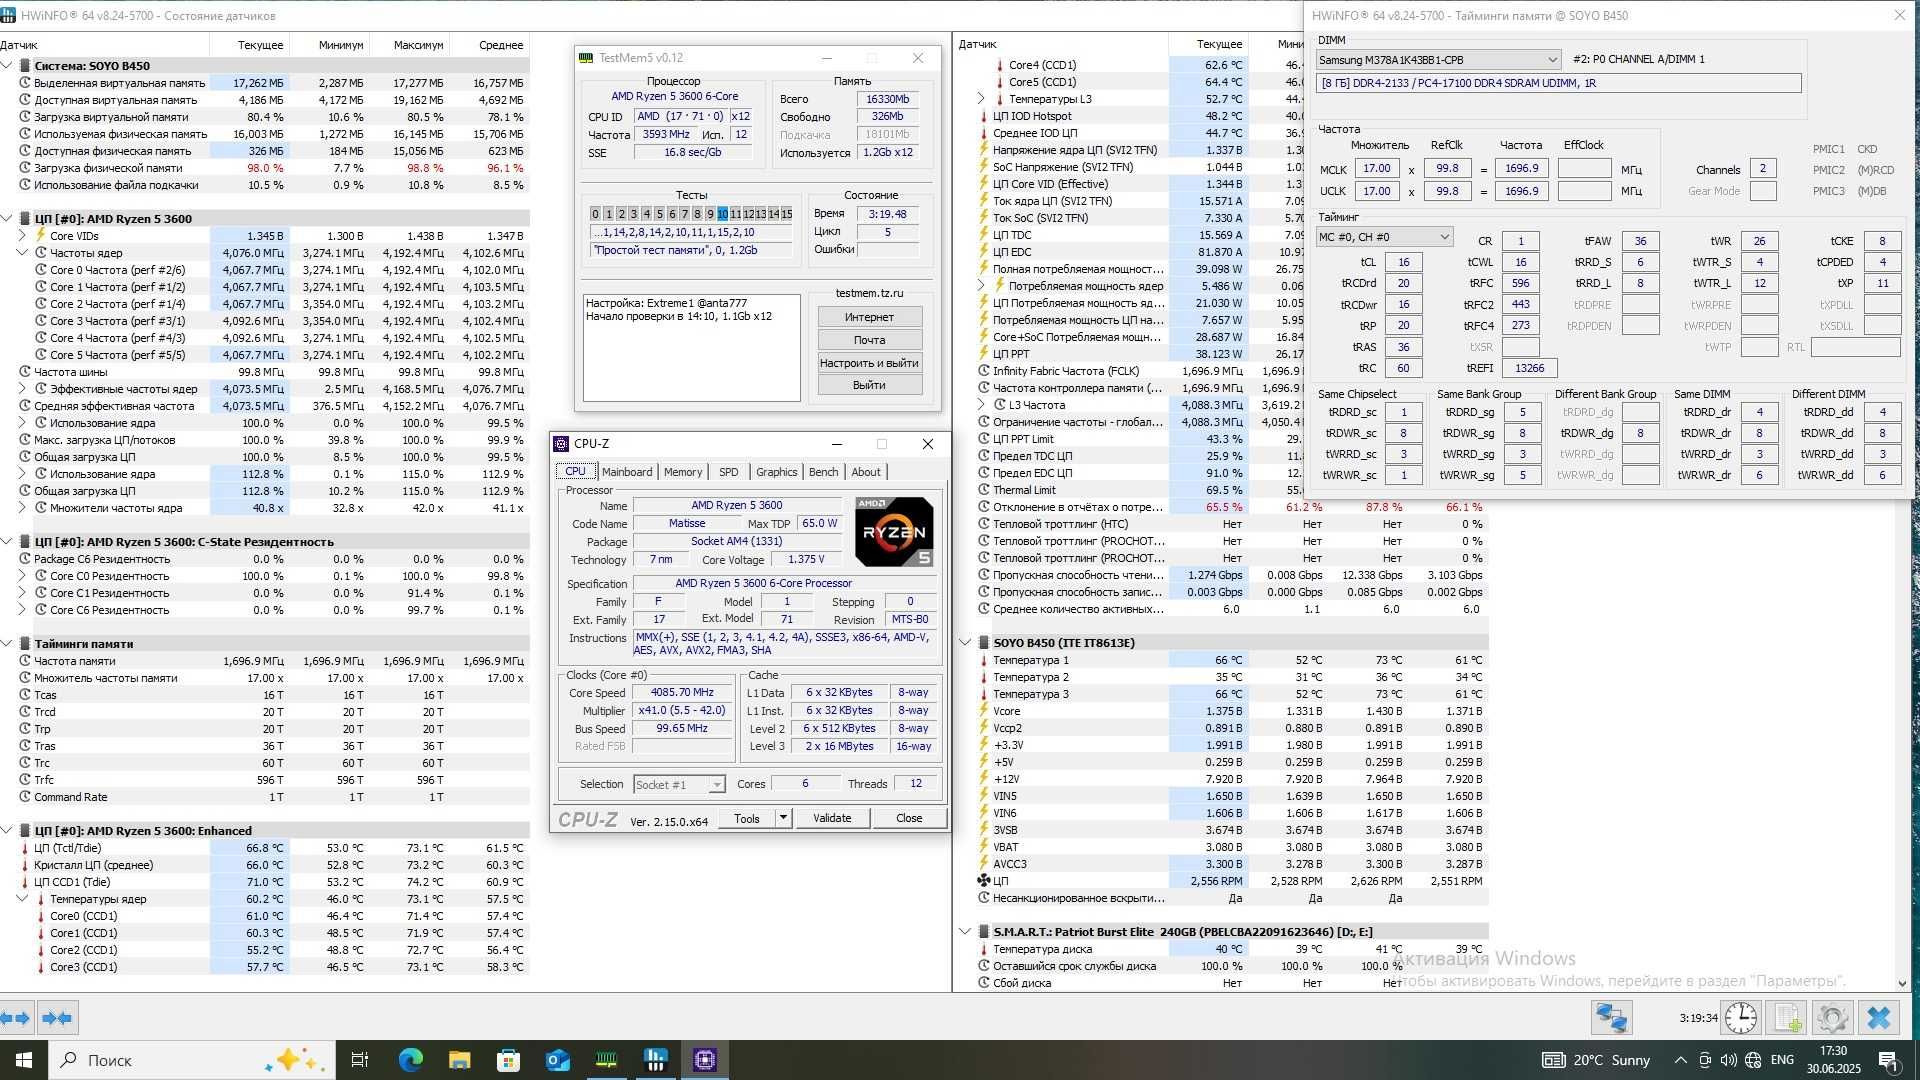The image size is (1920, 1080).
Task: Start logging with the sheet-plus icon
Action: 1787,1018
